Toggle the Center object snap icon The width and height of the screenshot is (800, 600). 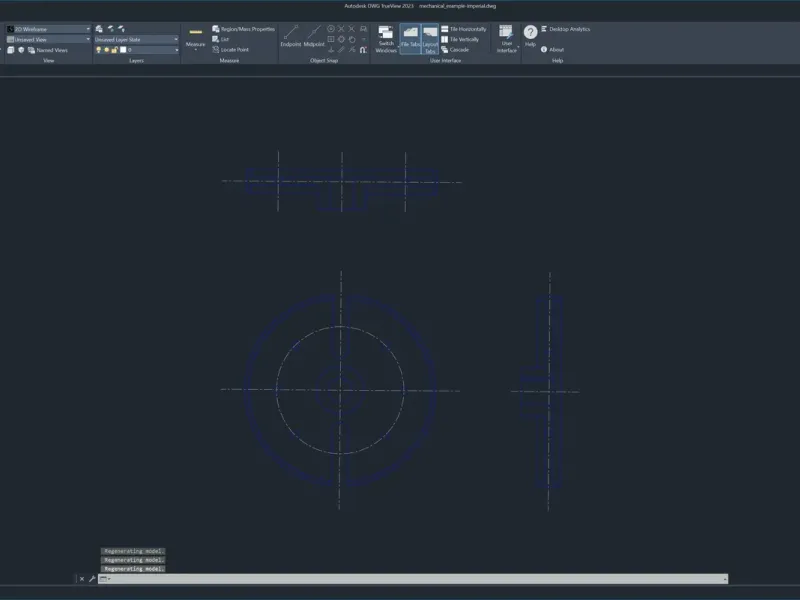pyautogui.click(x=331, y=29)
